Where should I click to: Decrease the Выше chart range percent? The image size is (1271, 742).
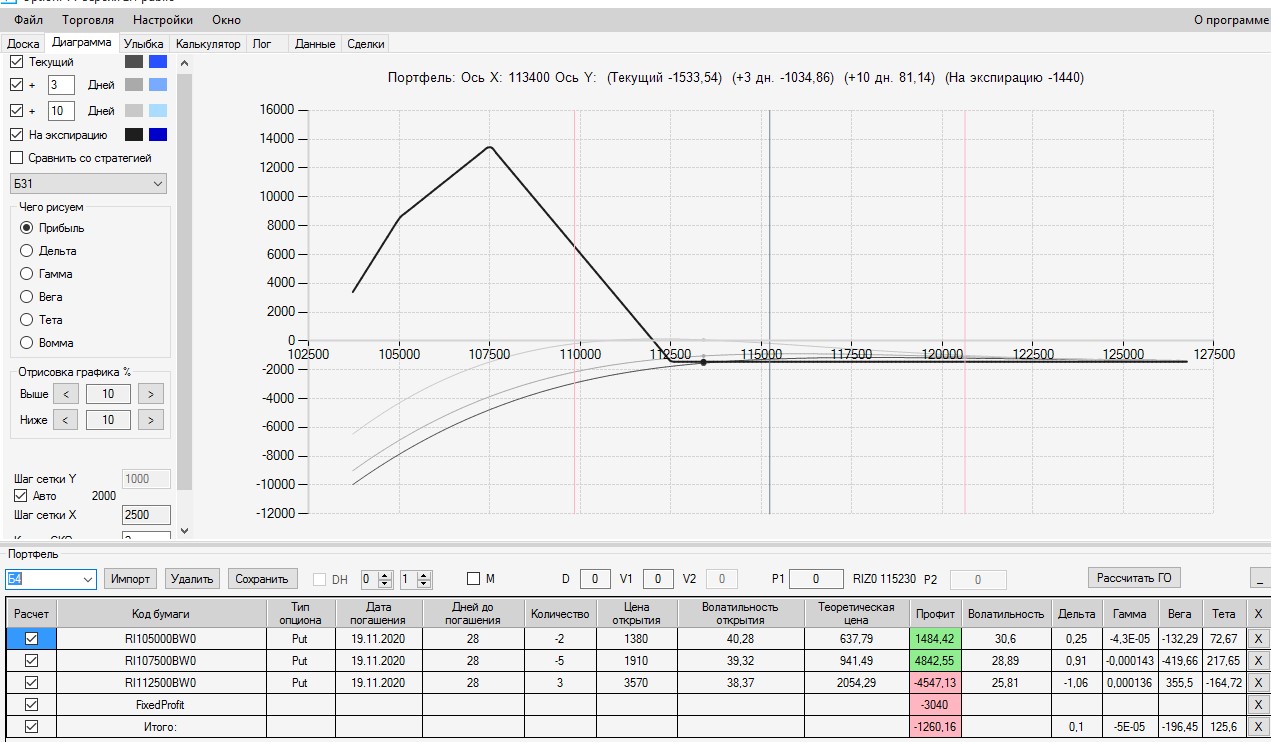click(66, 394)
